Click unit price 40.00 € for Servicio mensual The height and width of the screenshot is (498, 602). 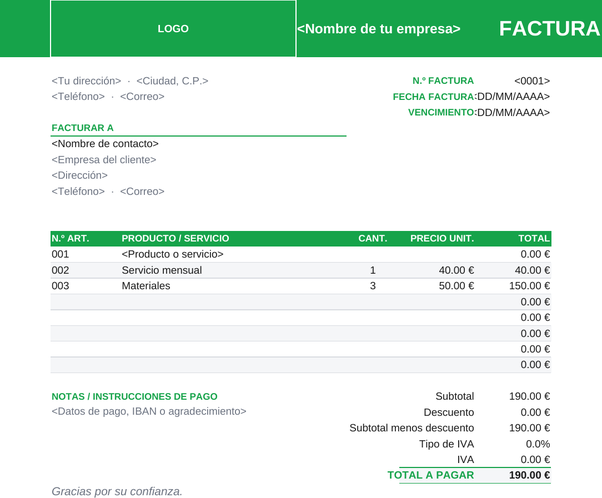456,270
